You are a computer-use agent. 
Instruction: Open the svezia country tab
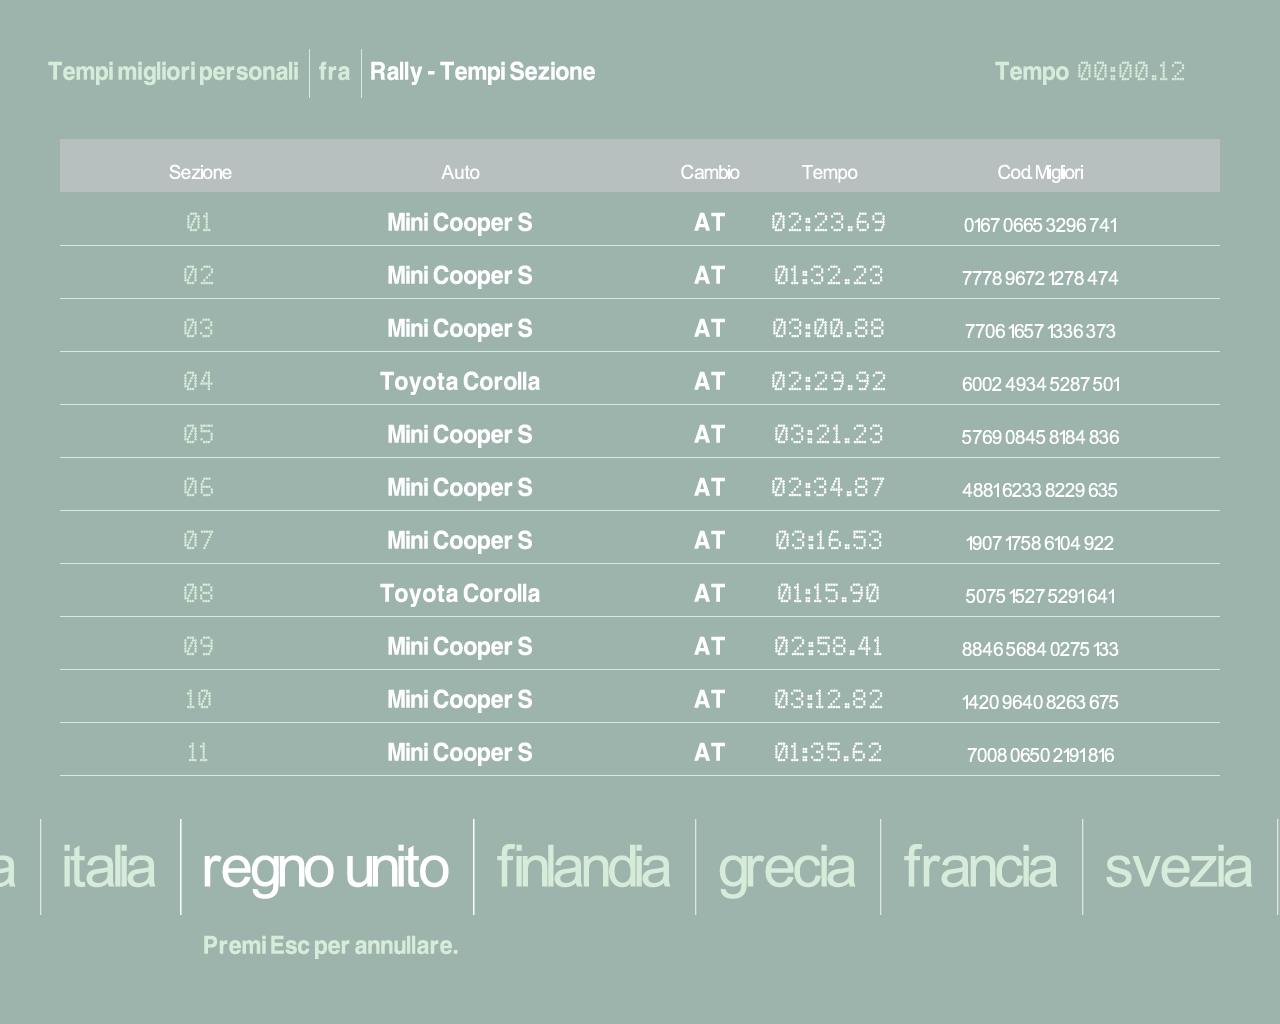pyautogui.click(x=1178, y=866)
